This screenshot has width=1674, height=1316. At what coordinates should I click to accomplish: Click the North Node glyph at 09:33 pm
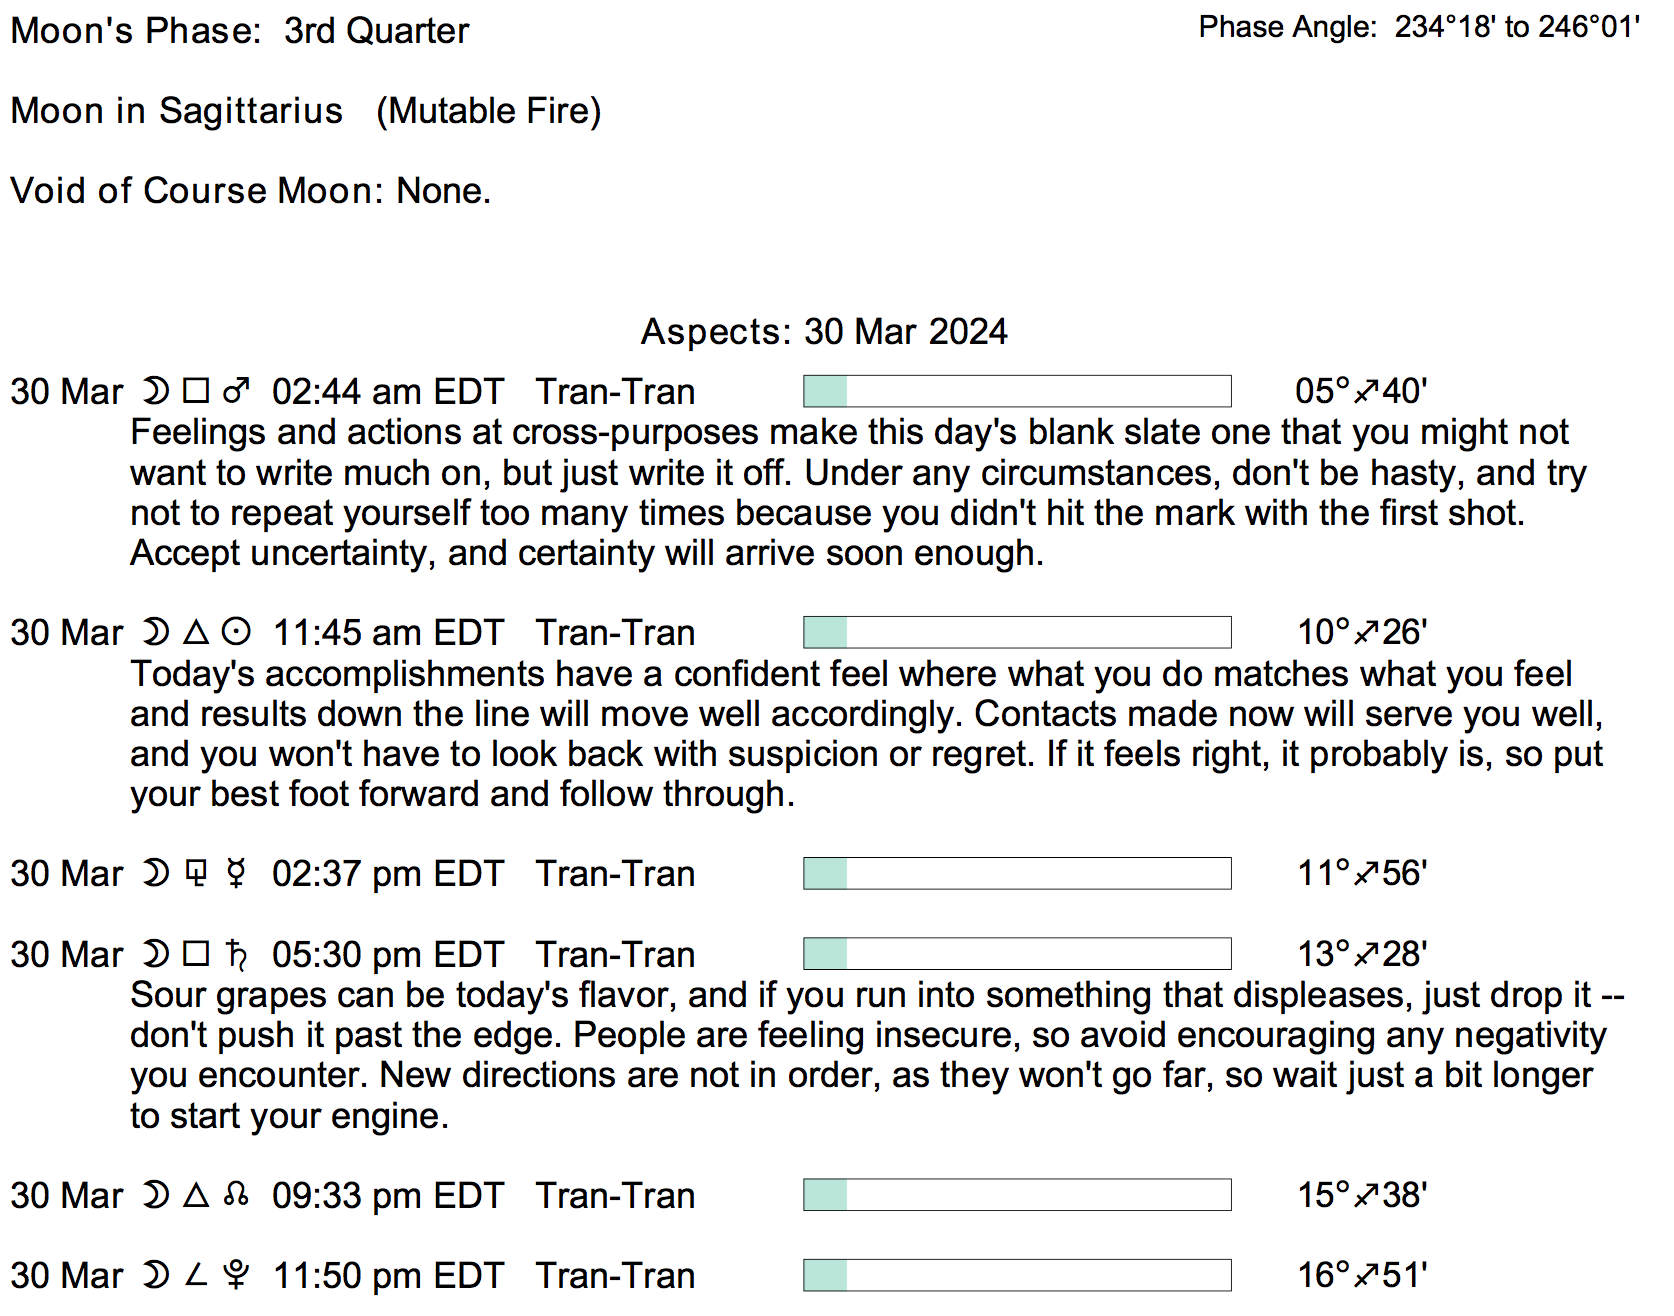point(236,1194)
